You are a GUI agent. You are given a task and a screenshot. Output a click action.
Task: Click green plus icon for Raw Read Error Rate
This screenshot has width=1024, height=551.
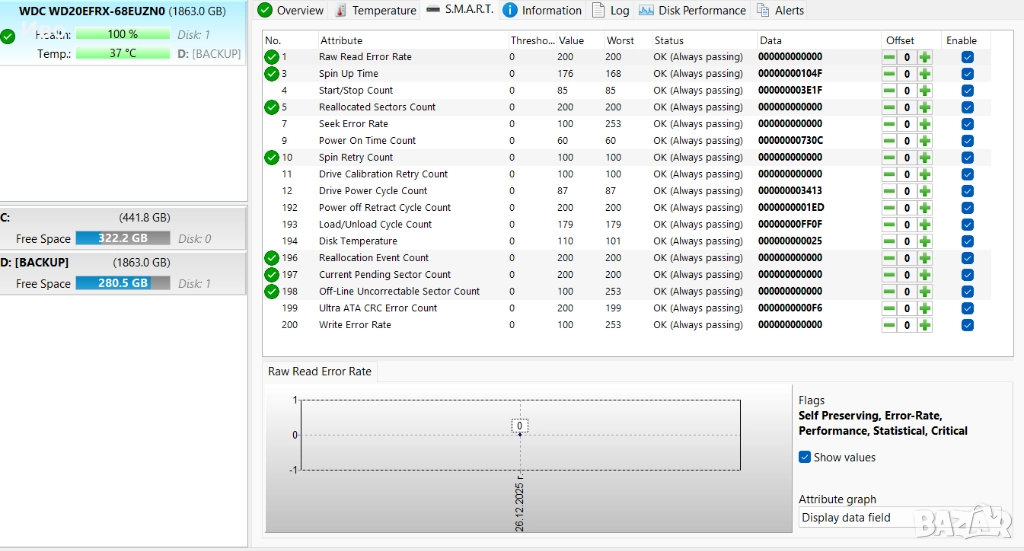click(925, 57)
